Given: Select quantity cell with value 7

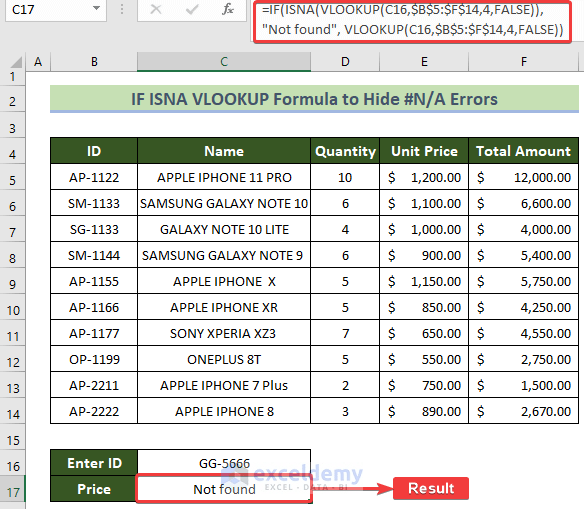Looking at the screenshot, I should pyautogui.click(x=345, y=333).
